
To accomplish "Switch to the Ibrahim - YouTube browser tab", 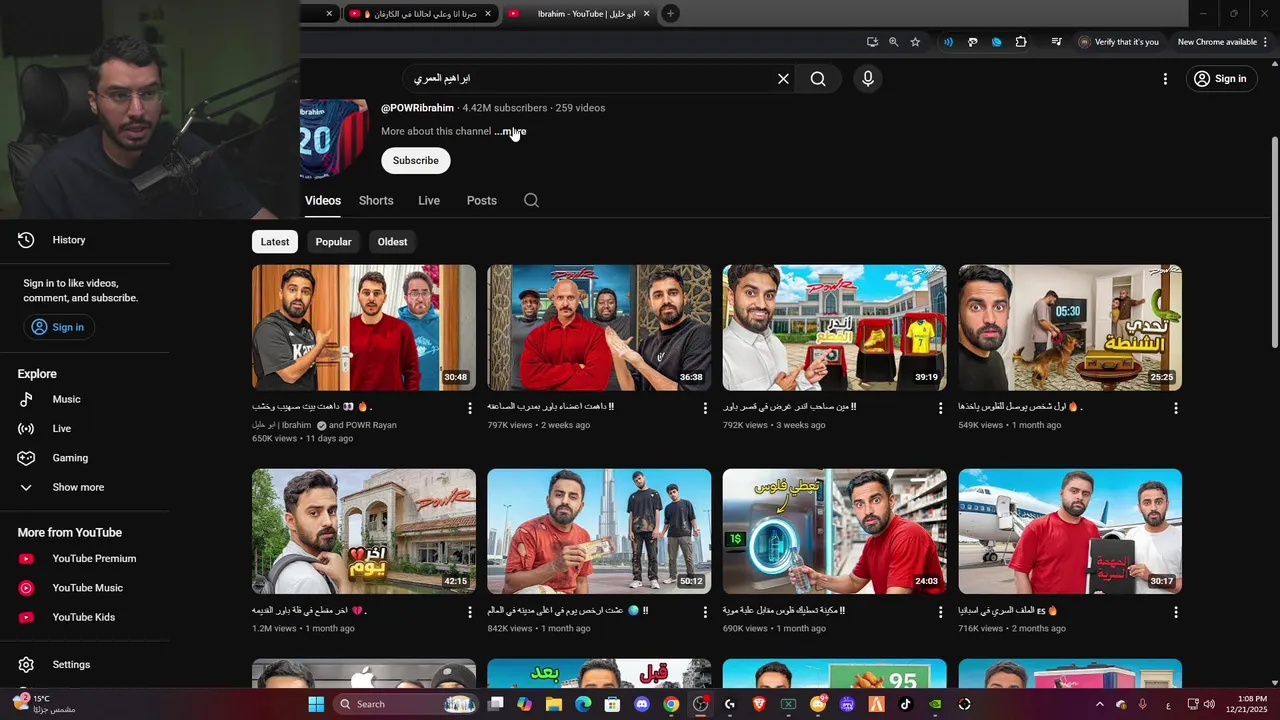I will click(x=578, y=13).
